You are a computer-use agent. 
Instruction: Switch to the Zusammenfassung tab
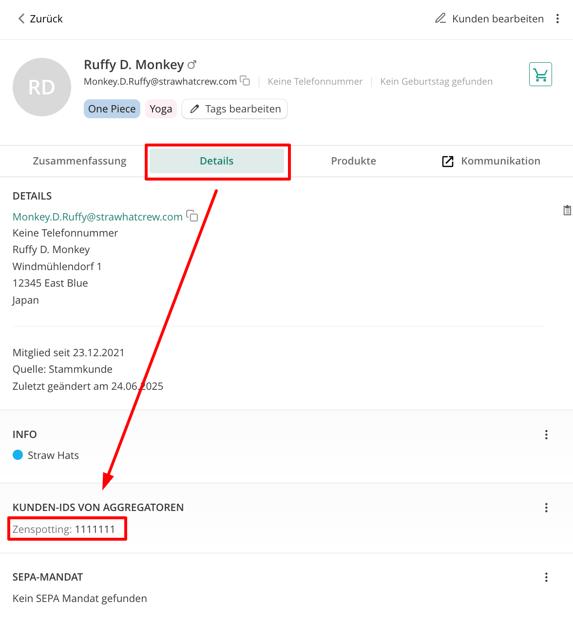point(79,161)
